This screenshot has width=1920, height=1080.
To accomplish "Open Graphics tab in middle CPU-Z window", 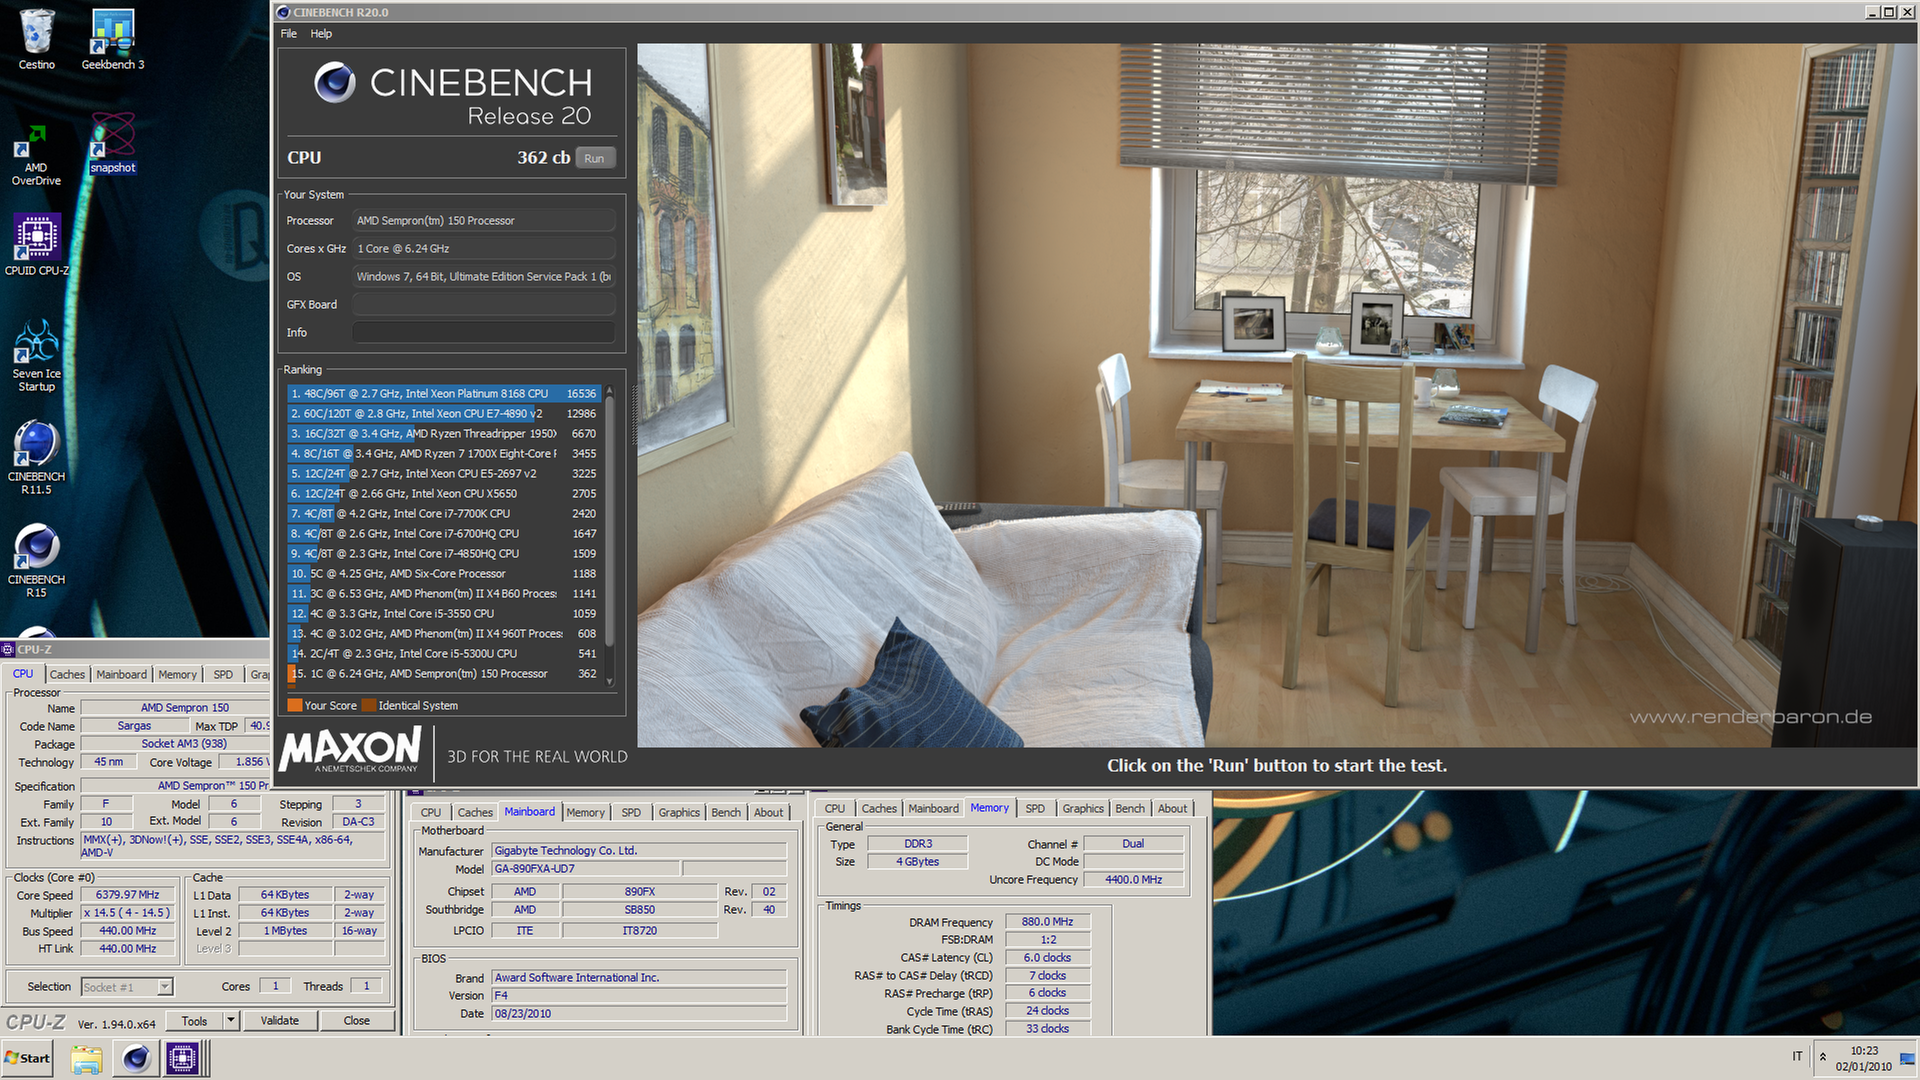I will coord(679,813).
